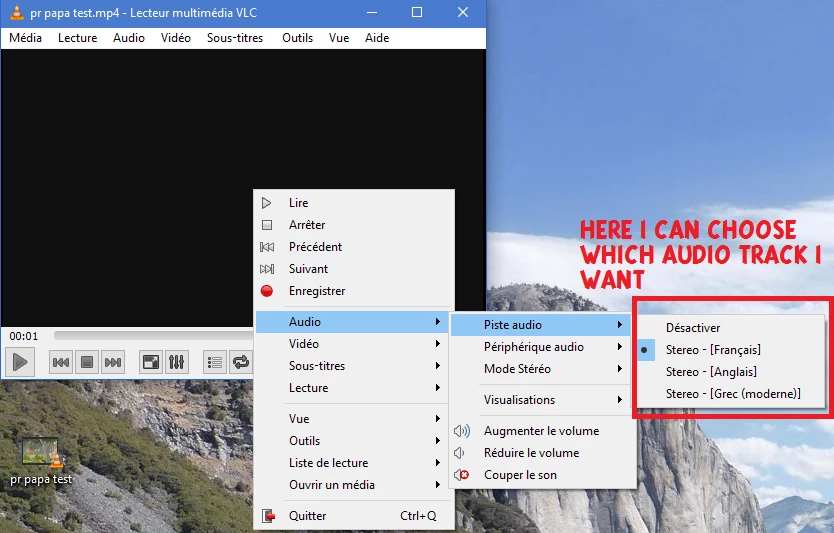Click the Play triangle icon beside Lire
Screen dimensions: 834x533
[x=267, y=203]
